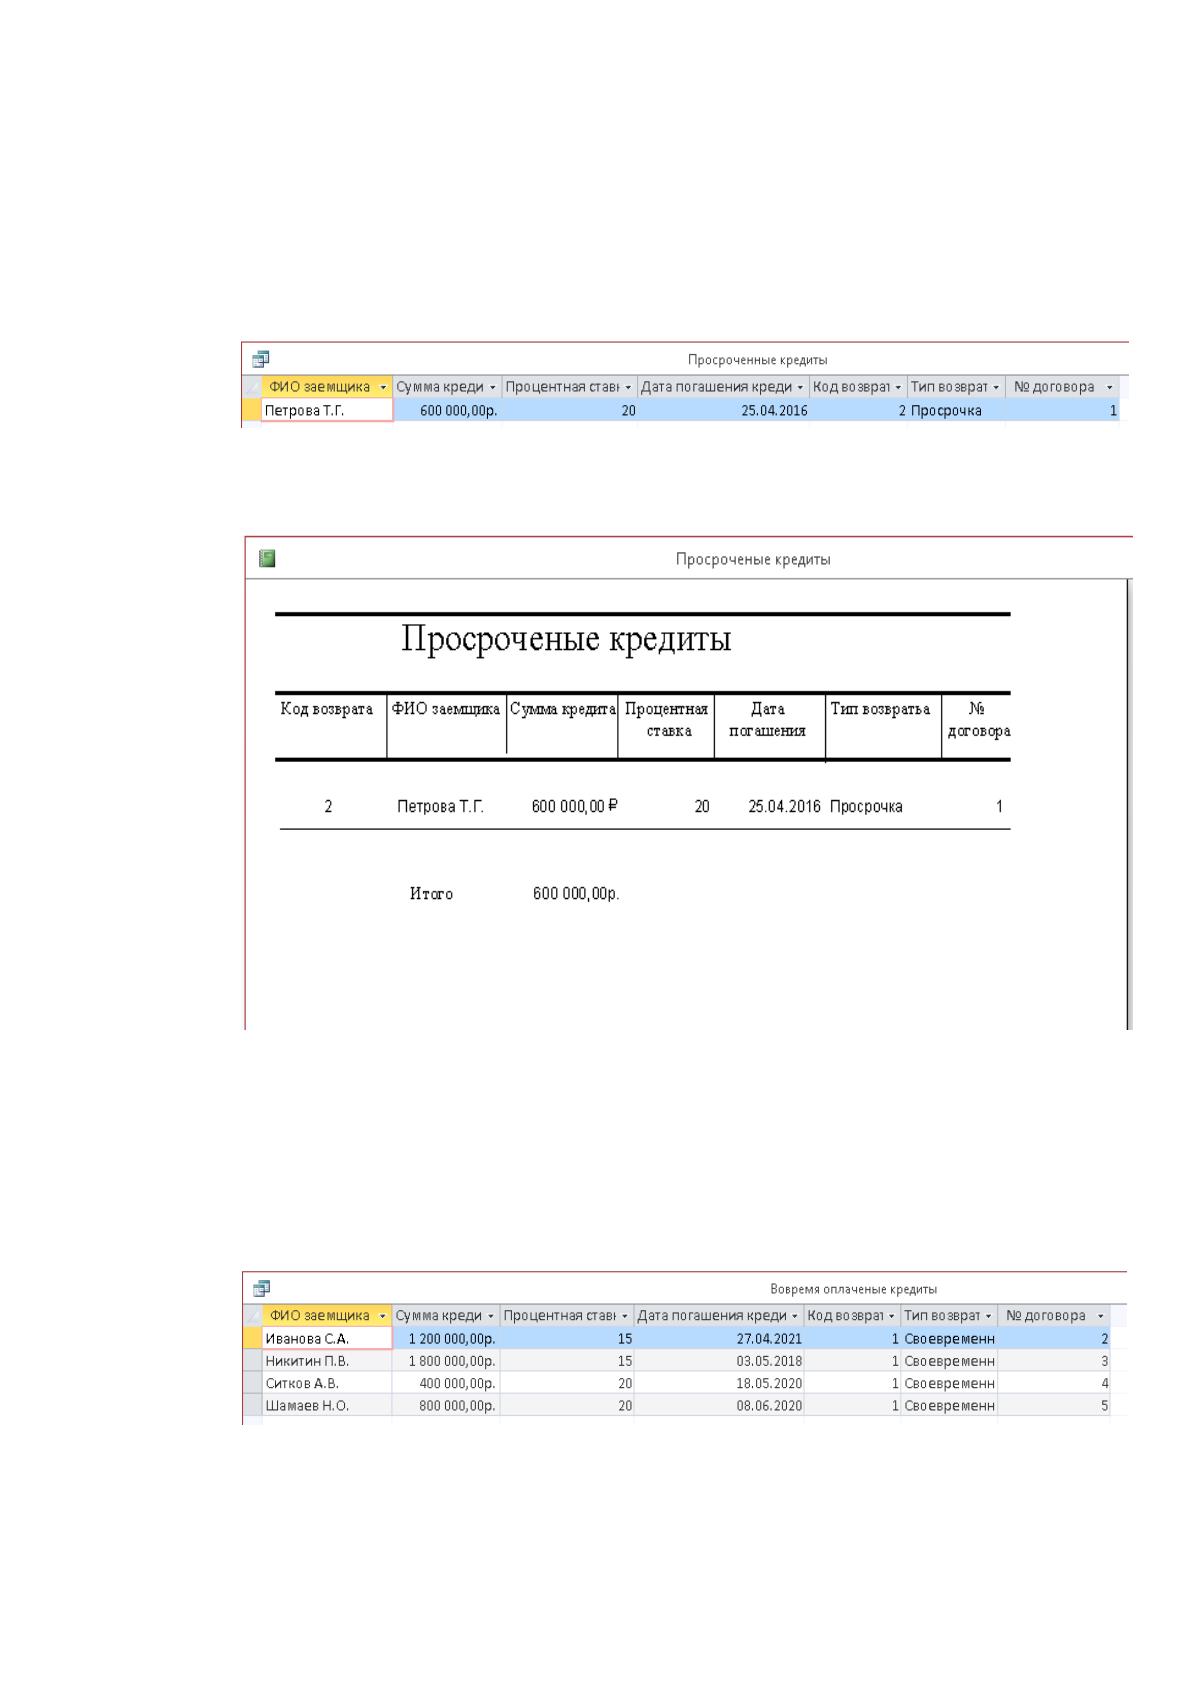The image size is (1191, 1684).
Task: Click the Просроченые кредиты report heading
Action: tap(566, 638)
